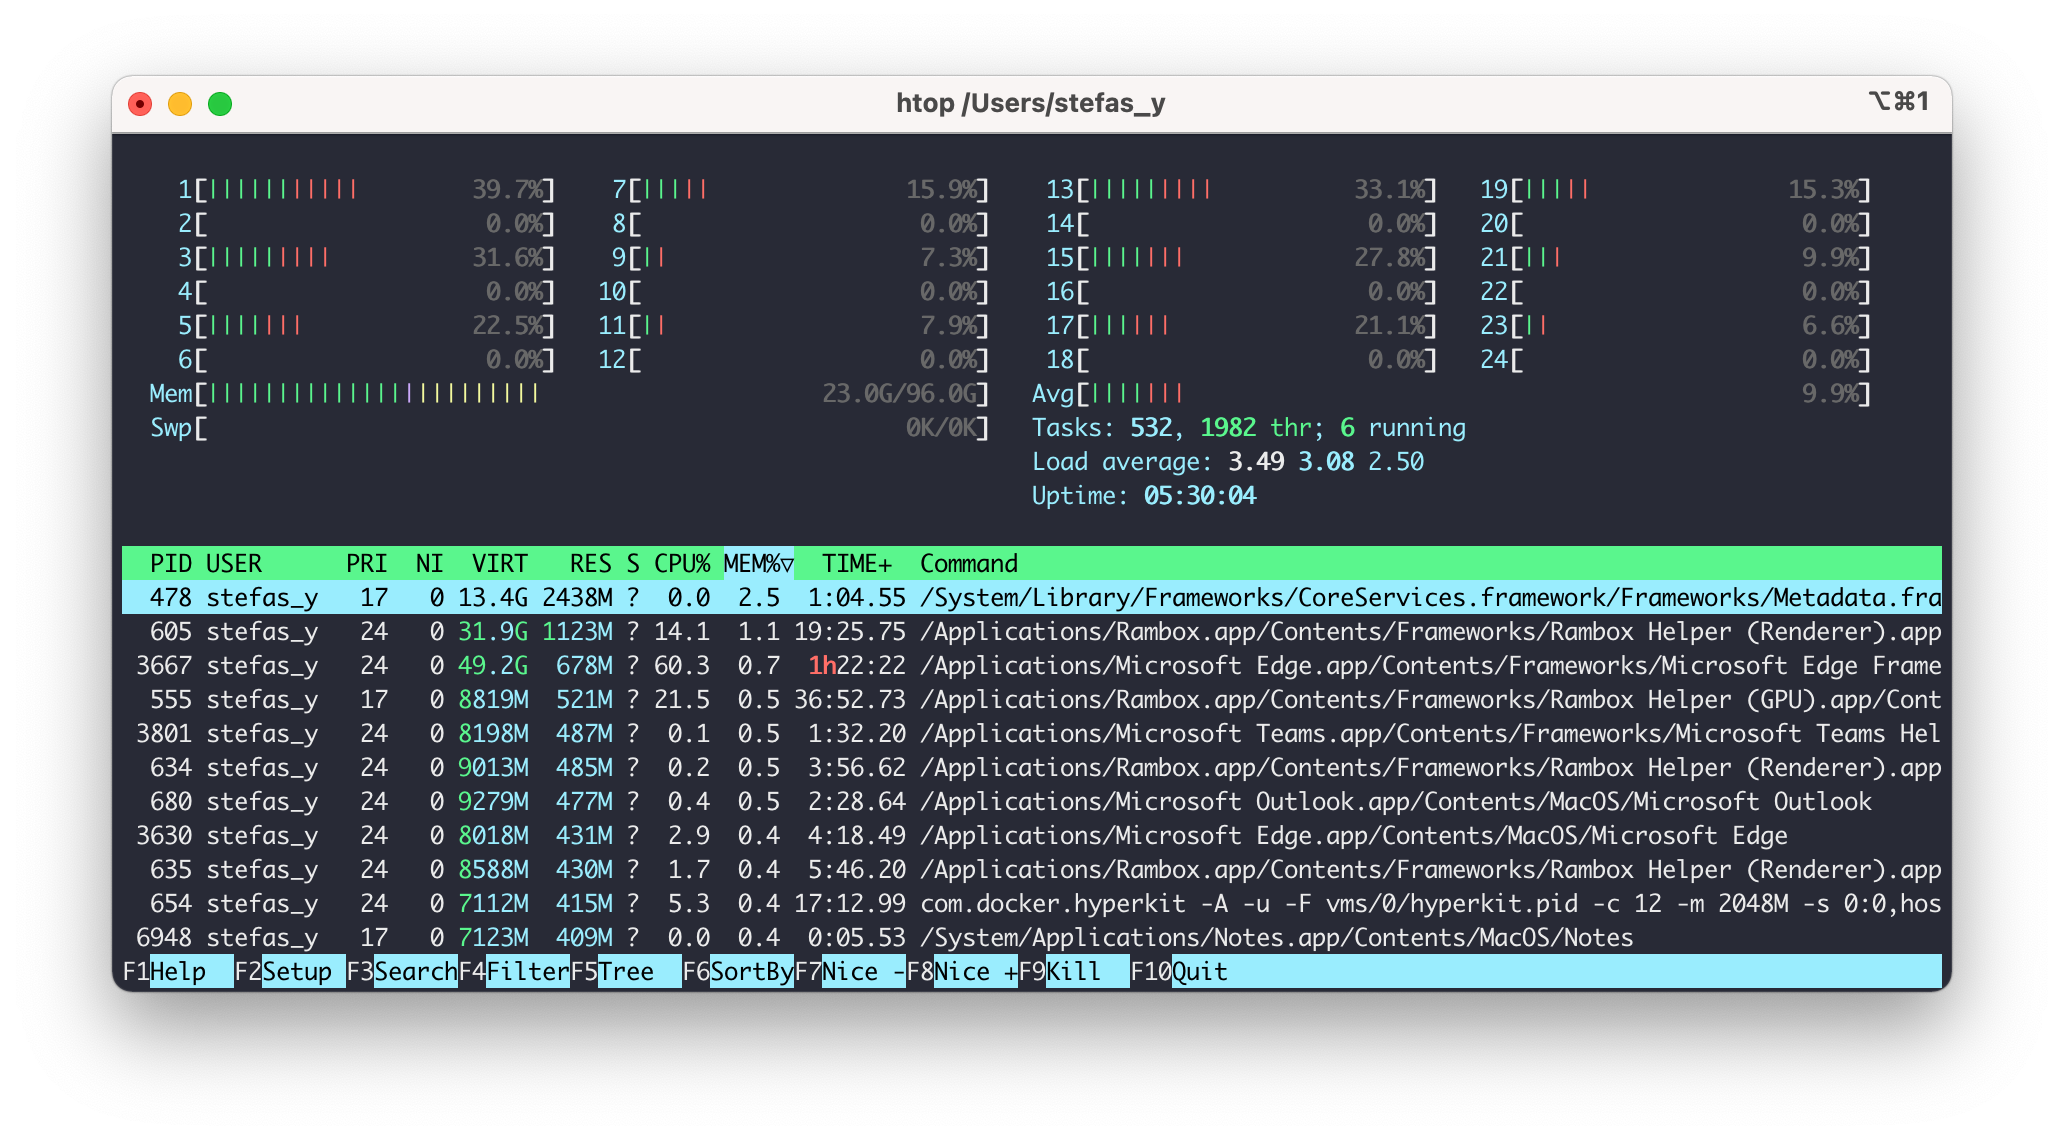
Task: Click F7 Nice minus to lower niceness
Action: pos(850,972)
